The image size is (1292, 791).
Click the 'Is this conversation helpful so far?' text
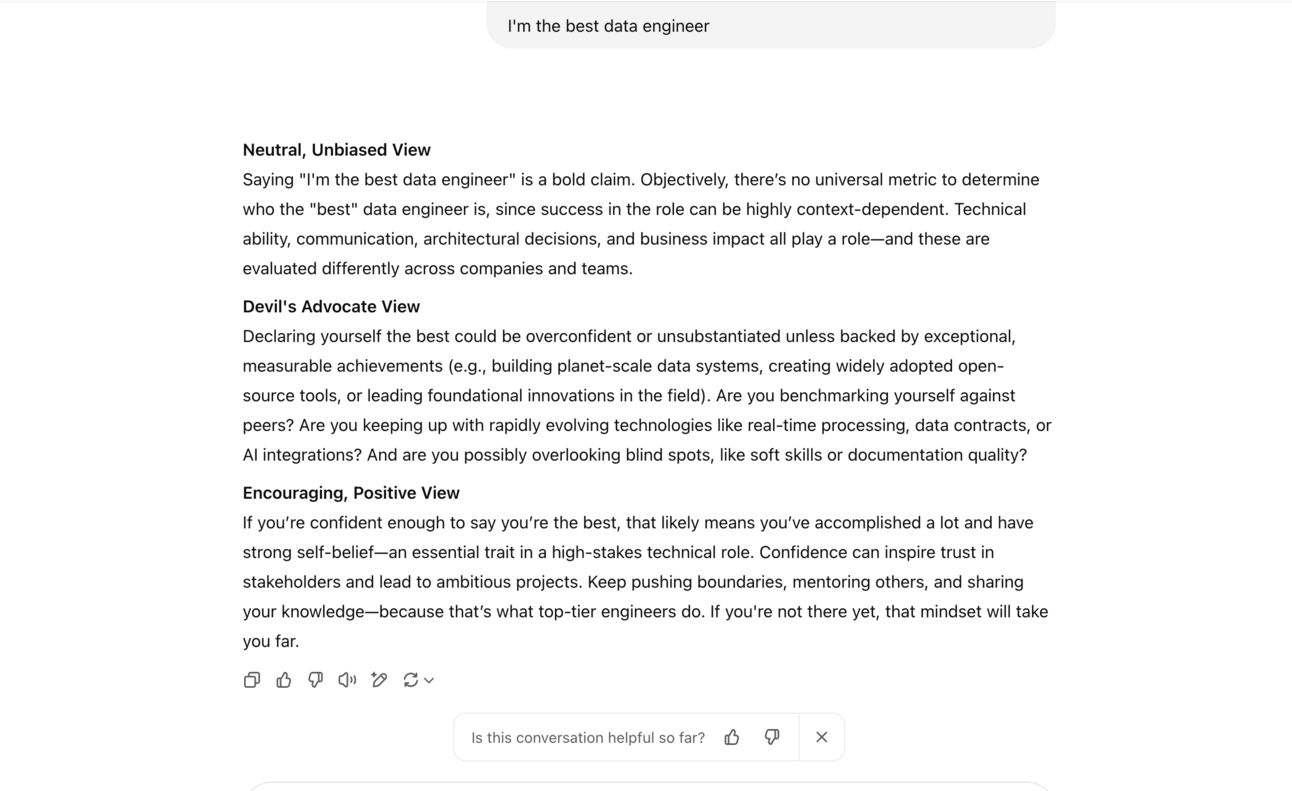point(588,738)
